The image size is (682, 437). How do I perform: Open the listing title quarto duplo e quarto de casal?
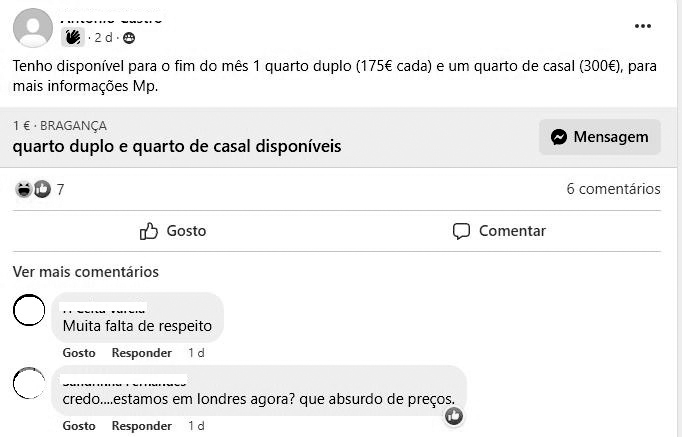177,147
